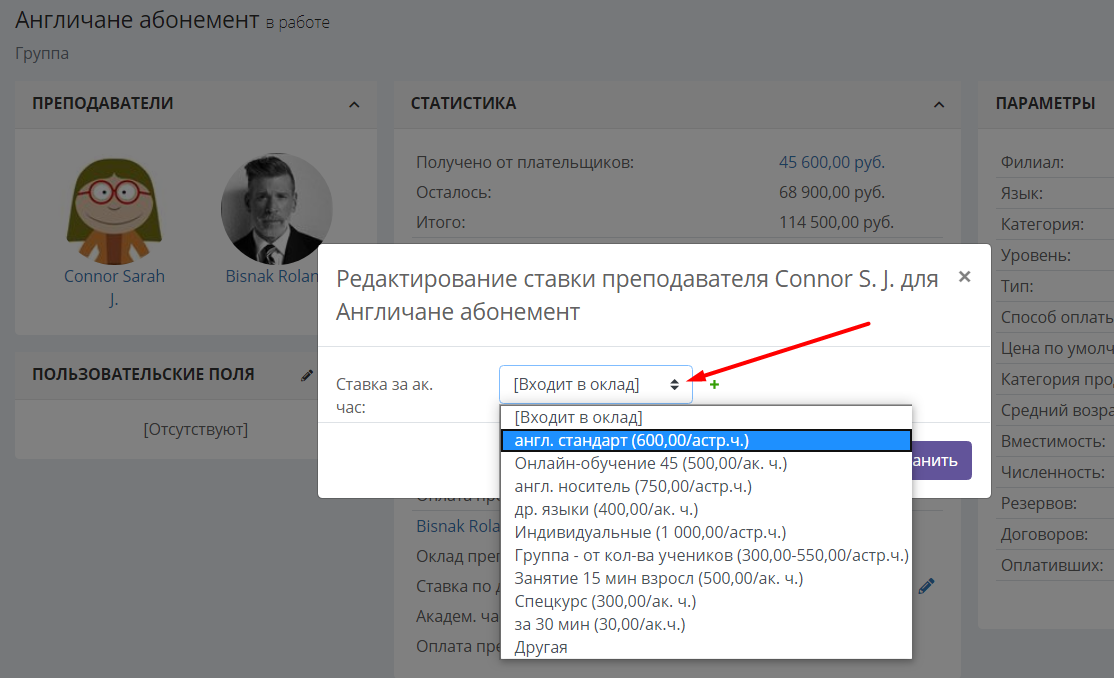Collapse the ПРЕПОДАВАТЕЛИ panel
1114x678 pixels.
[354, 104]
